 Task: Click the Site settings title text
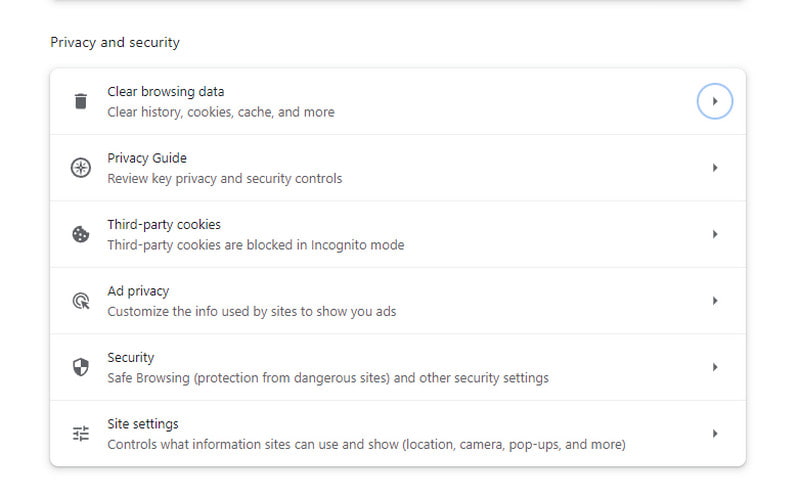pyautogui.click(x=143, y=424)
